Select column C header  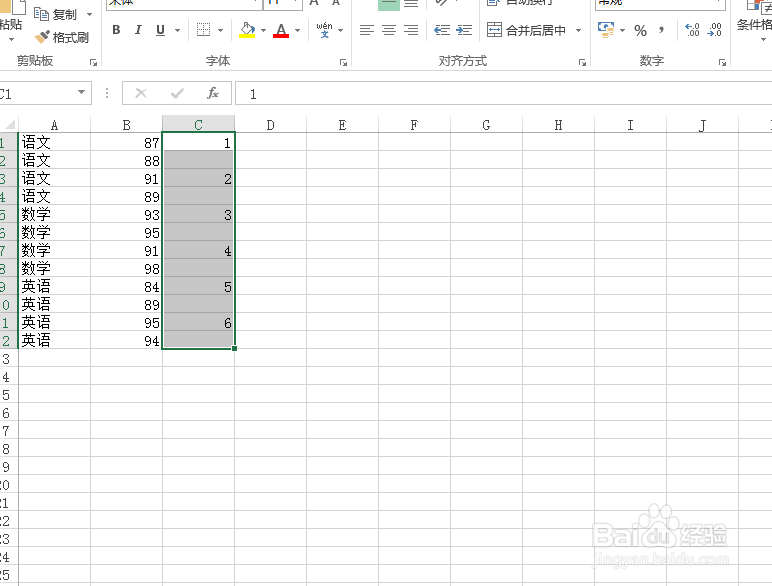(198, 125)
